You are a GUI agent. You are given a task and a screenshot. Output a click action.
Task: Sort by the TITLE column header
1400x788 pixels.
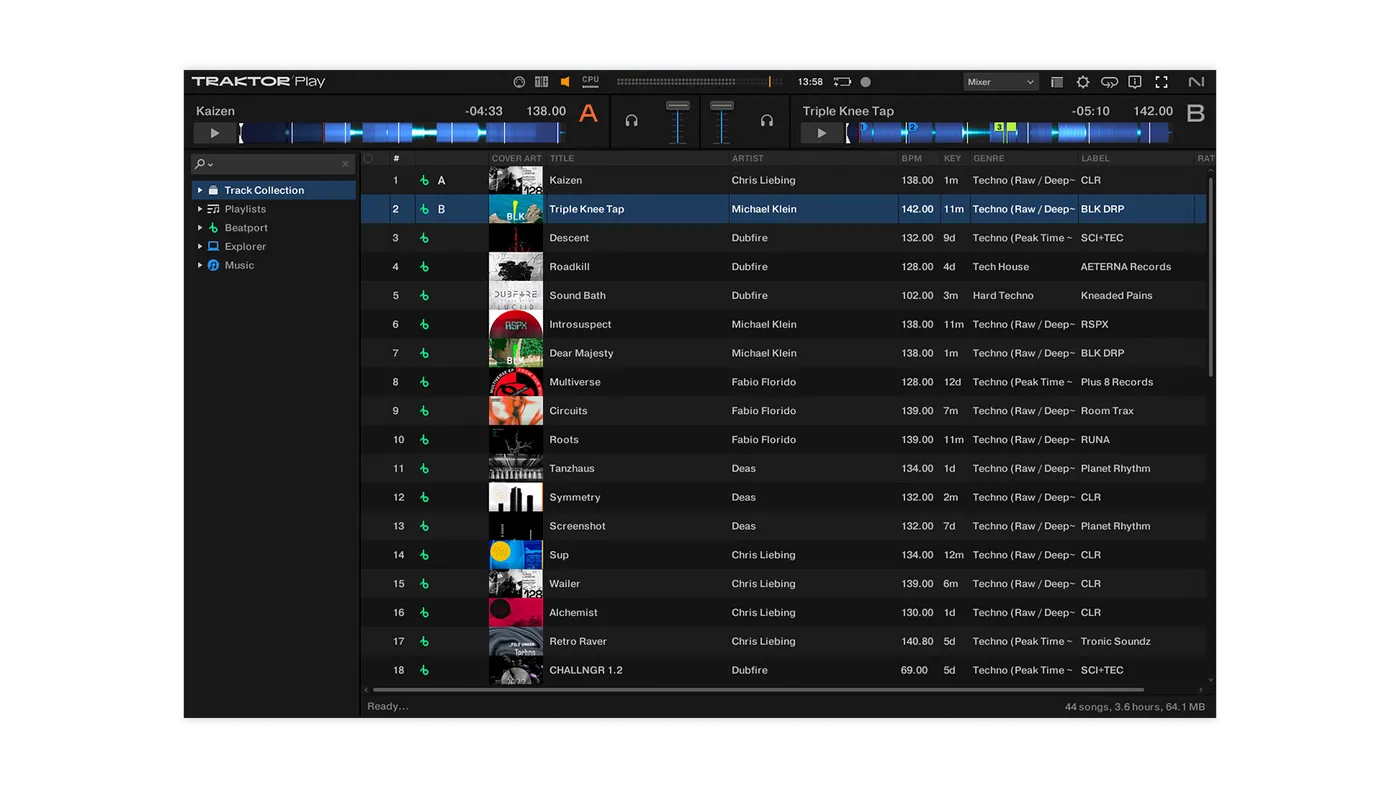(562, 158)
